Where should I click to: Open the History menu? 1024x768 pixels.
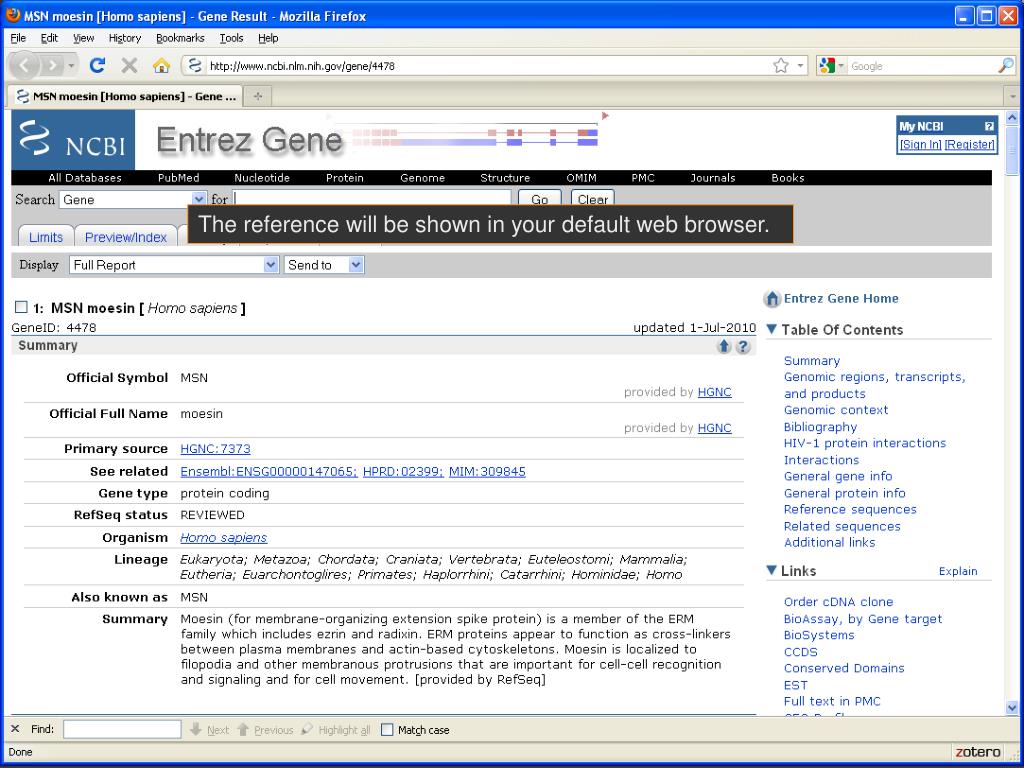pos(125,38)
